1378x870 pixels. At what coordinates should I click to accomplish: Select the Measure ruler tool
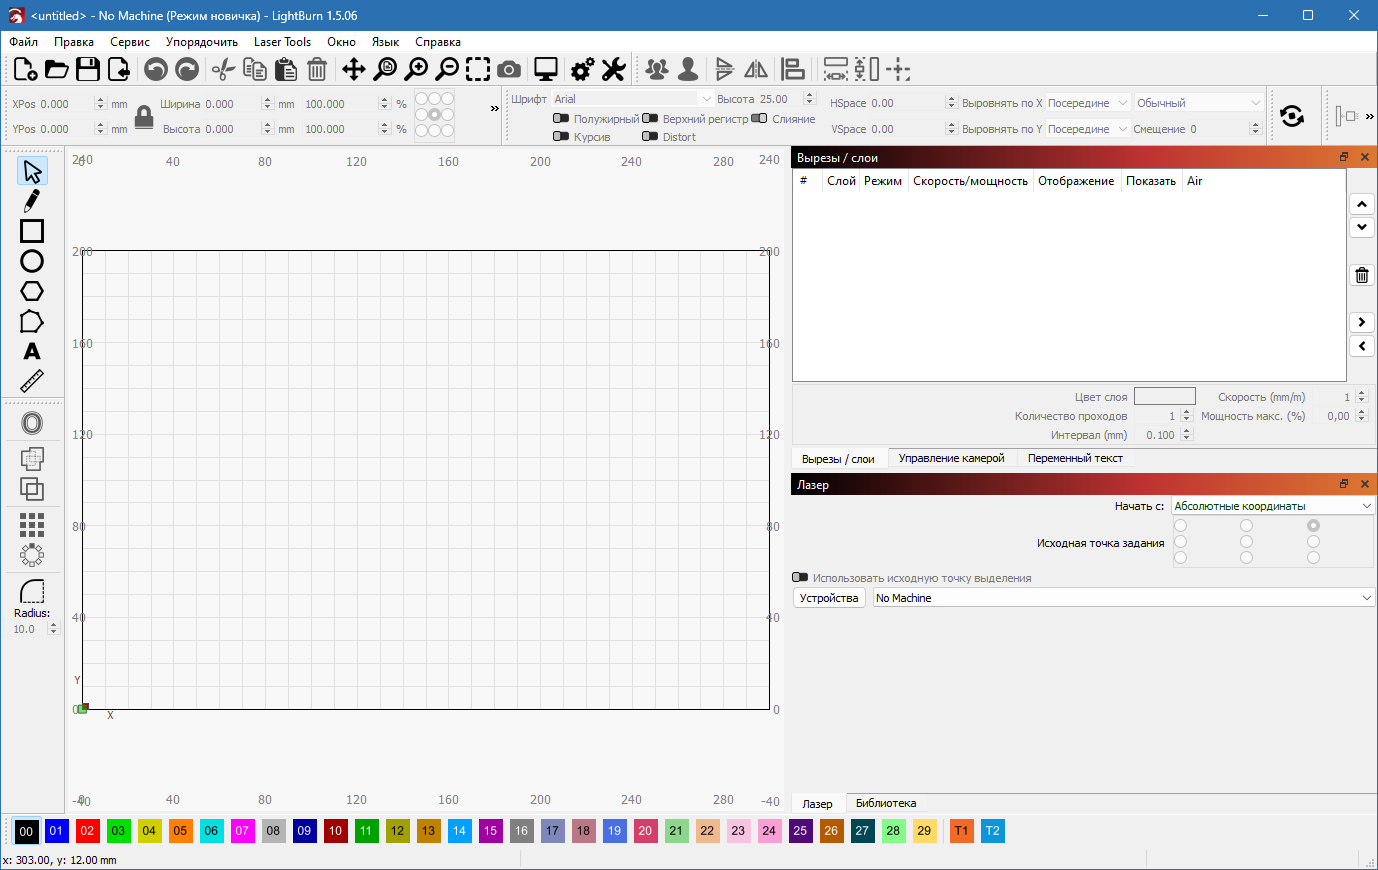[x=32, y=381]
